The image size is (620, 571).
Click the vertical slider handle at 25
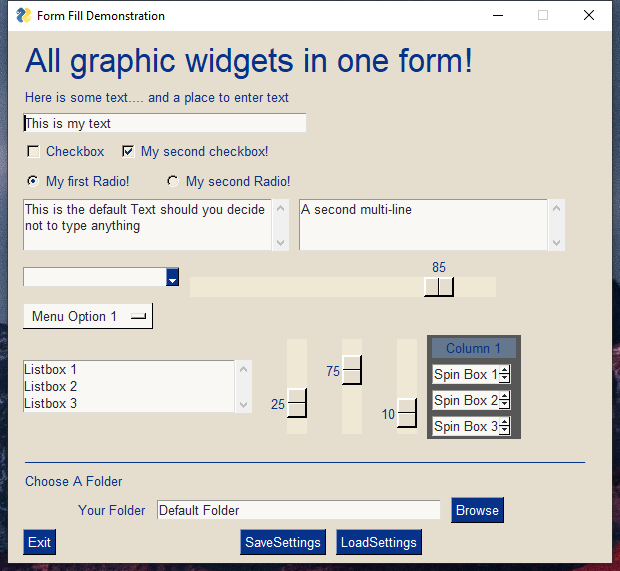coord(297,403)
